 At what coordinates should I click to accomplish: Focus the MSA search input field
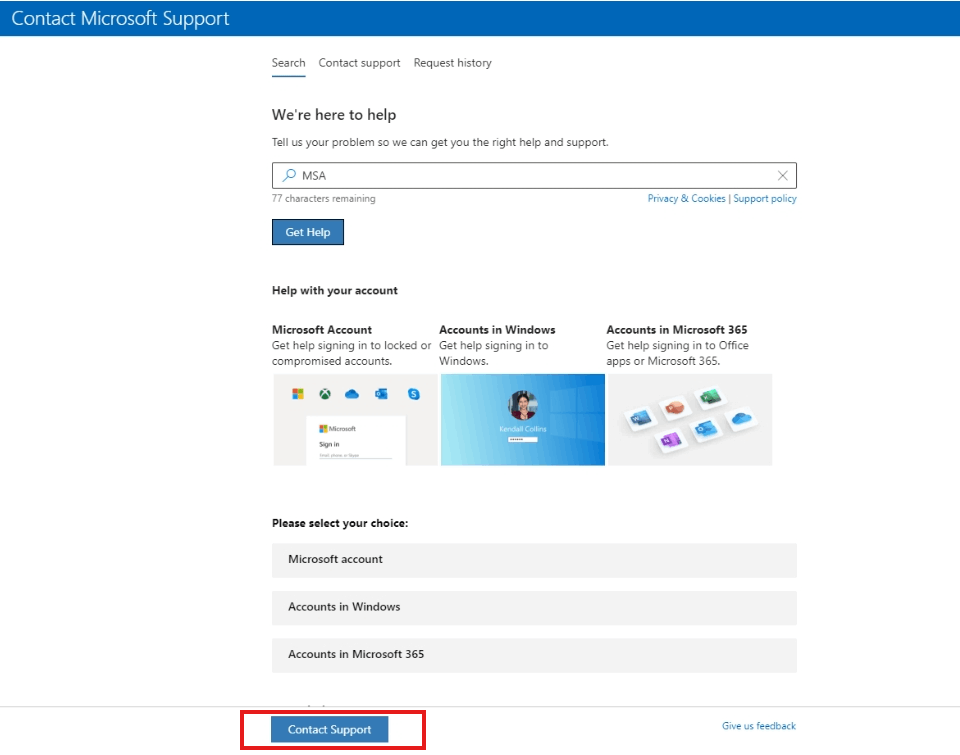pyautogui.click(x=534, y=176)
